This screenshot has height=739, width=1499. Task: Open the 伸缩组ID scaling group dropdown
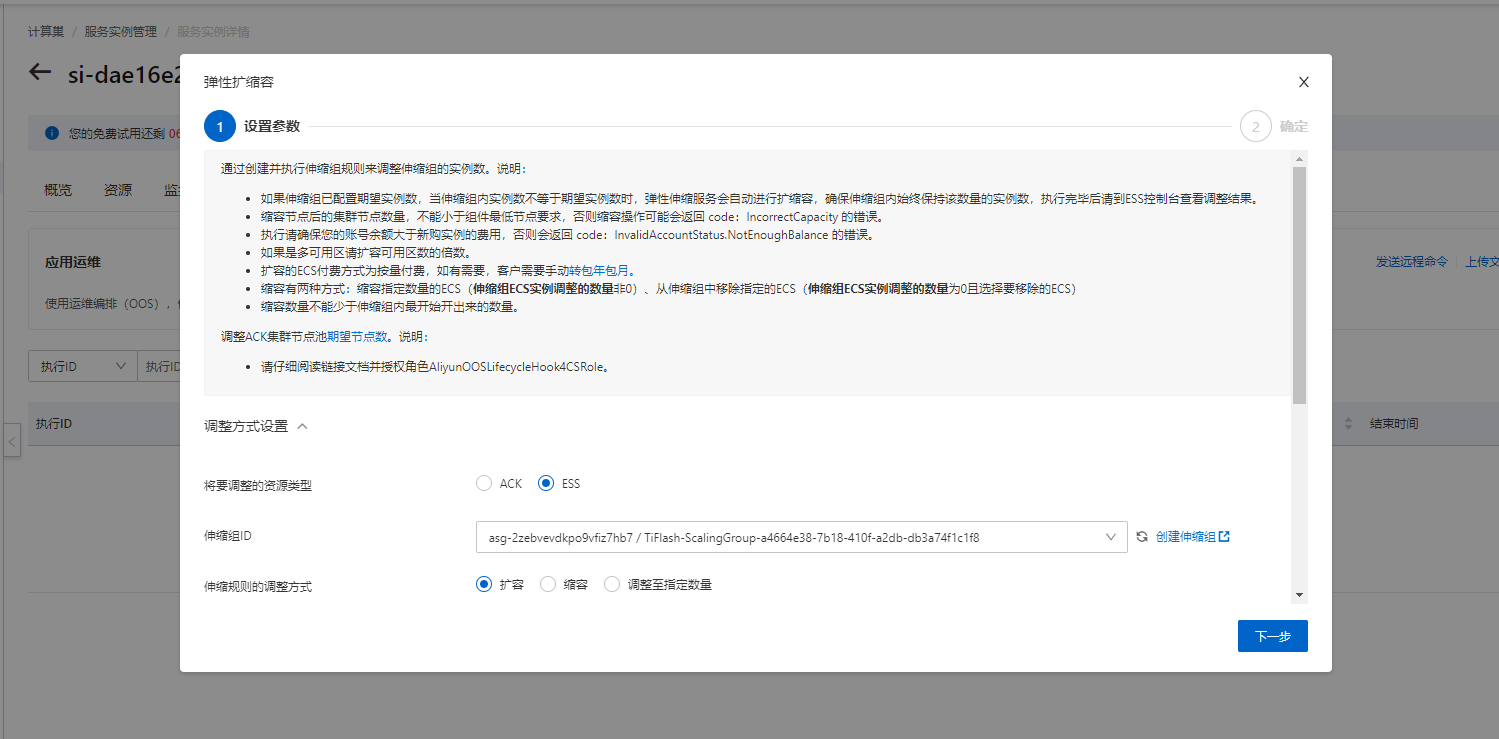(801, 537)
